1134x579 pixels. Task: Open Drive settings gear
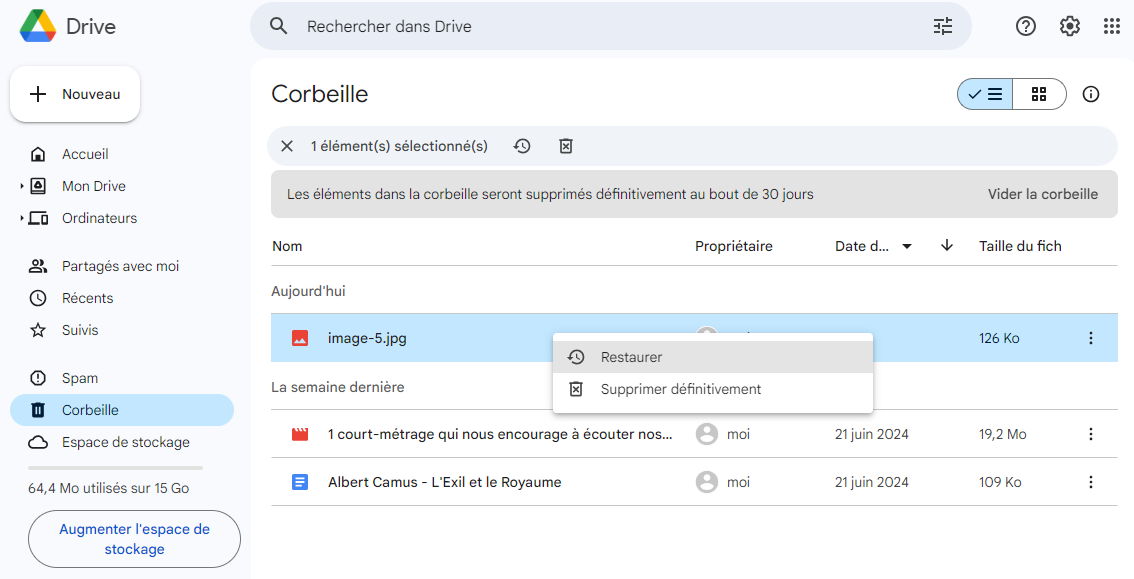click(1070, 27)
